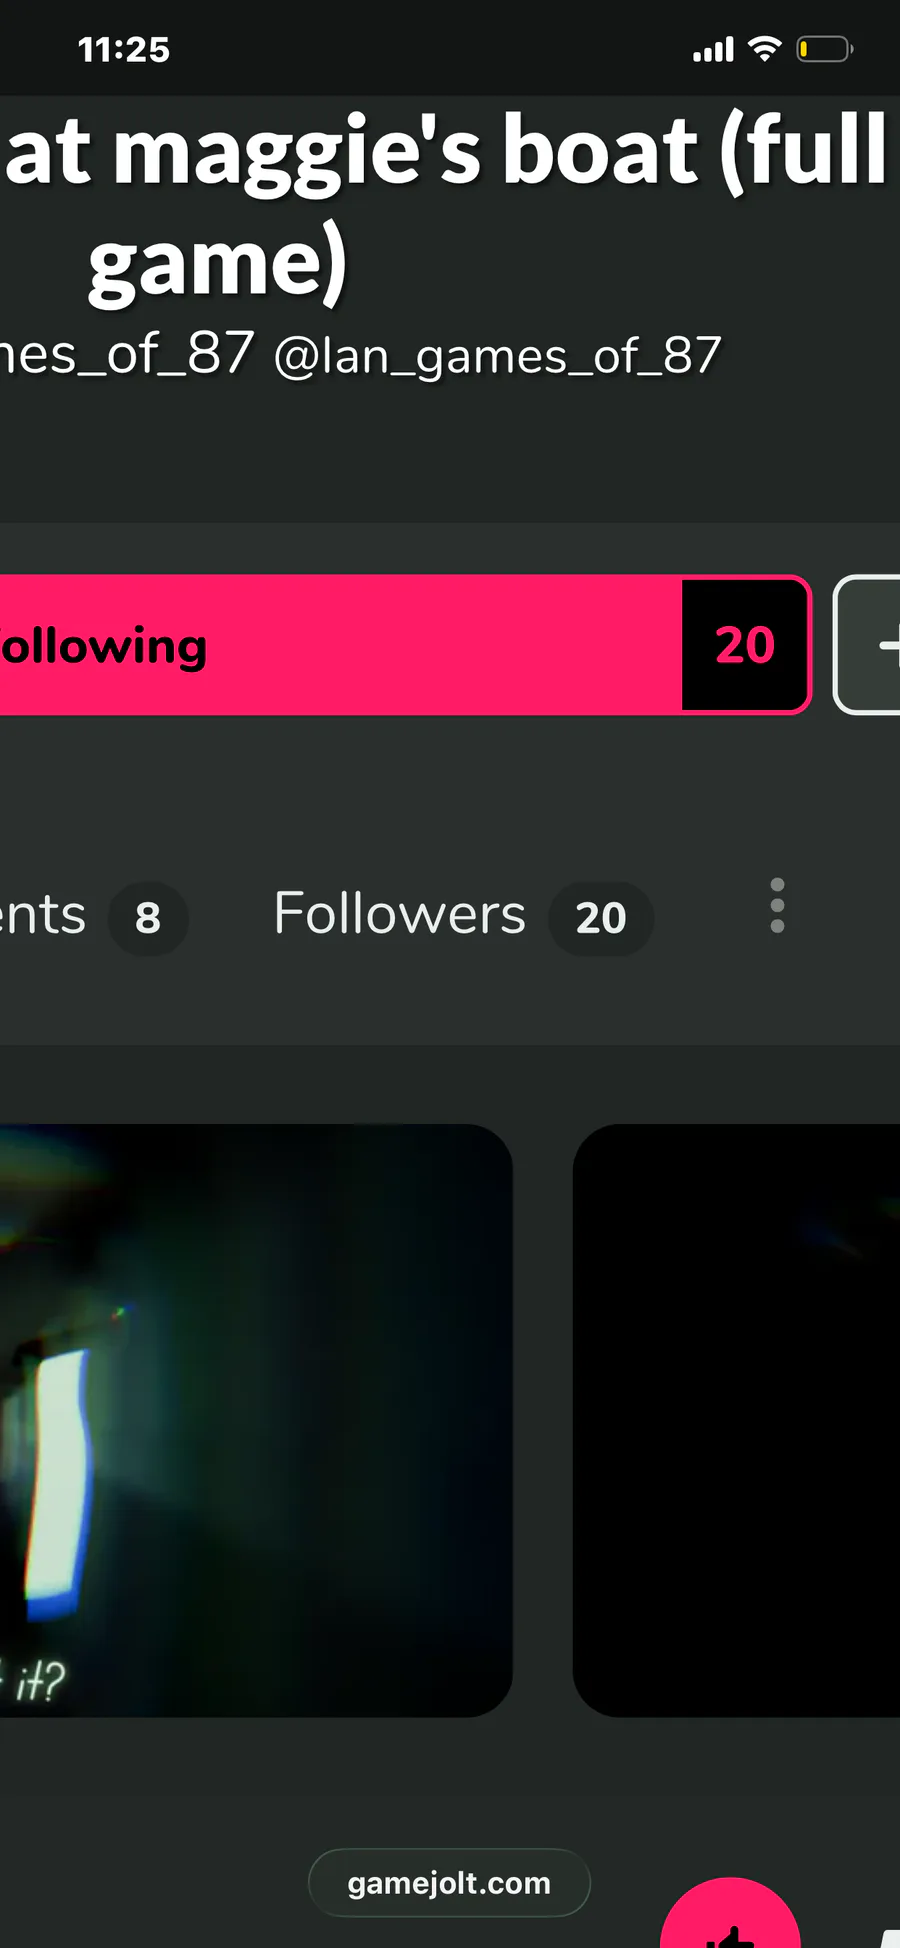900x1948 pixels.
Task: Open the second dark screenshot thumbnail
Action: (736, 1420)
